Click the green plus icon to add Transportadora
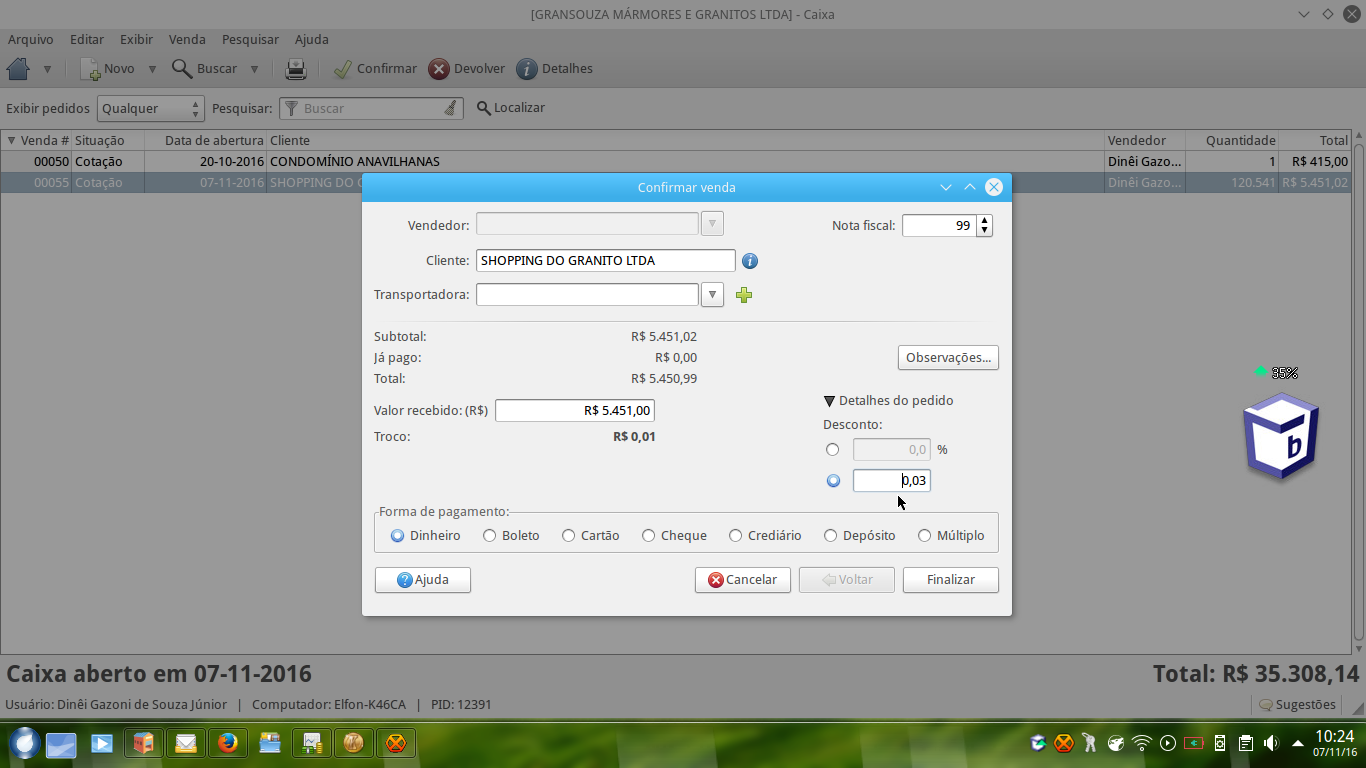The height and width of the screenshot is (768, 1366). coord(743,294)
